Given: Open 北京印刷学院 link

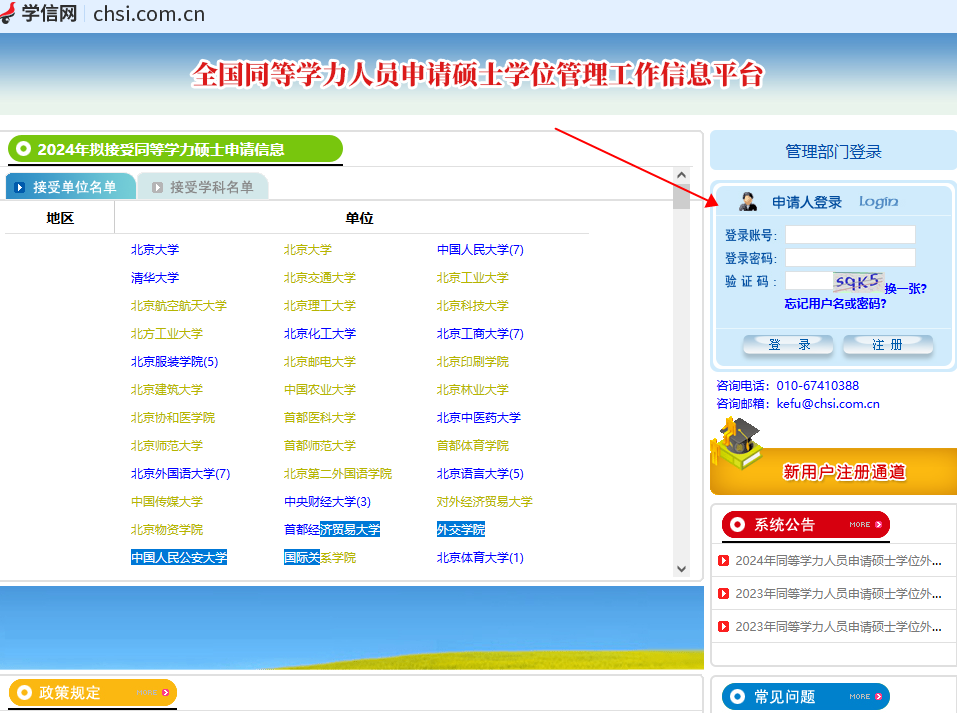Looking at the screenshot, I should [x=472, y=362].
